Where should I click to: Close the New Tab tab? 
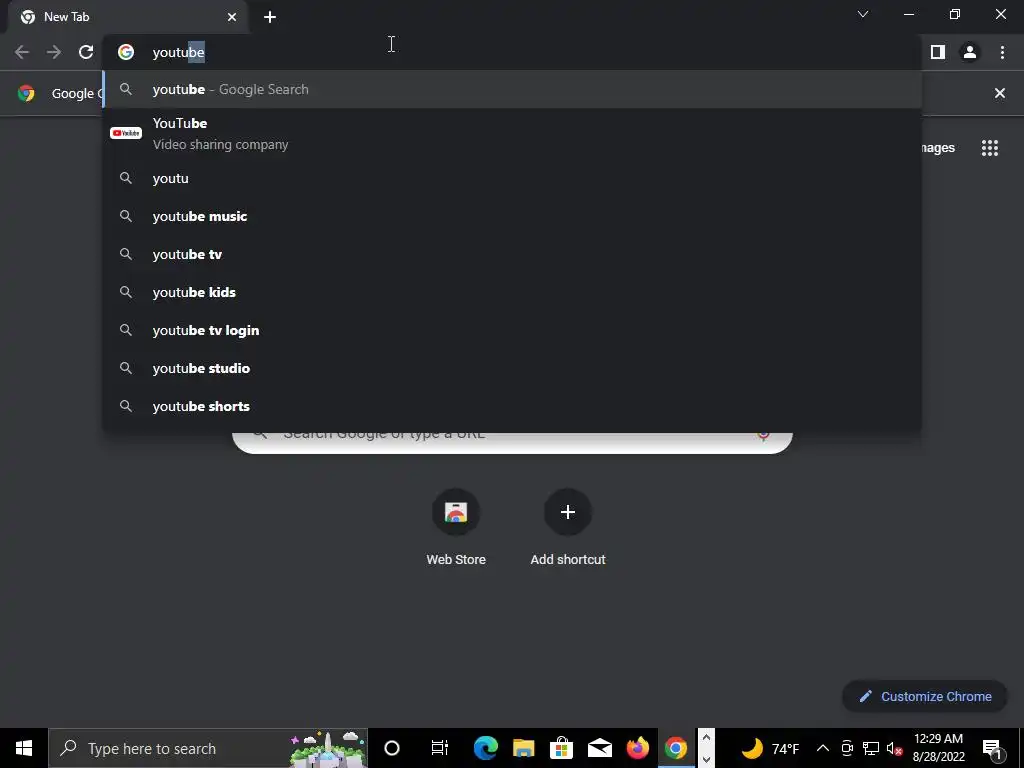232,17
